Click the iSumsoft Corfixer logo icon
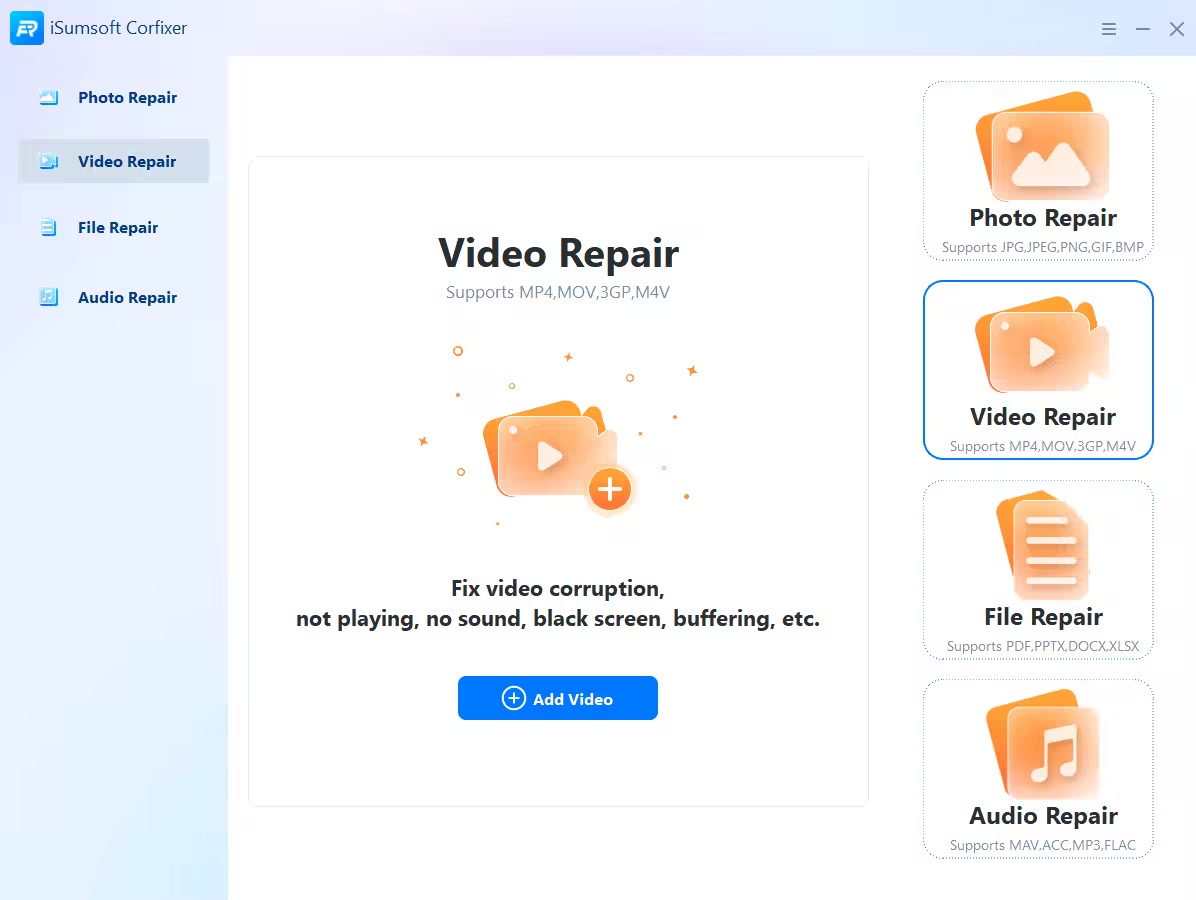The height and width of the screenshot is (900, 1196). pyautogui.click(x=27, y=28)
